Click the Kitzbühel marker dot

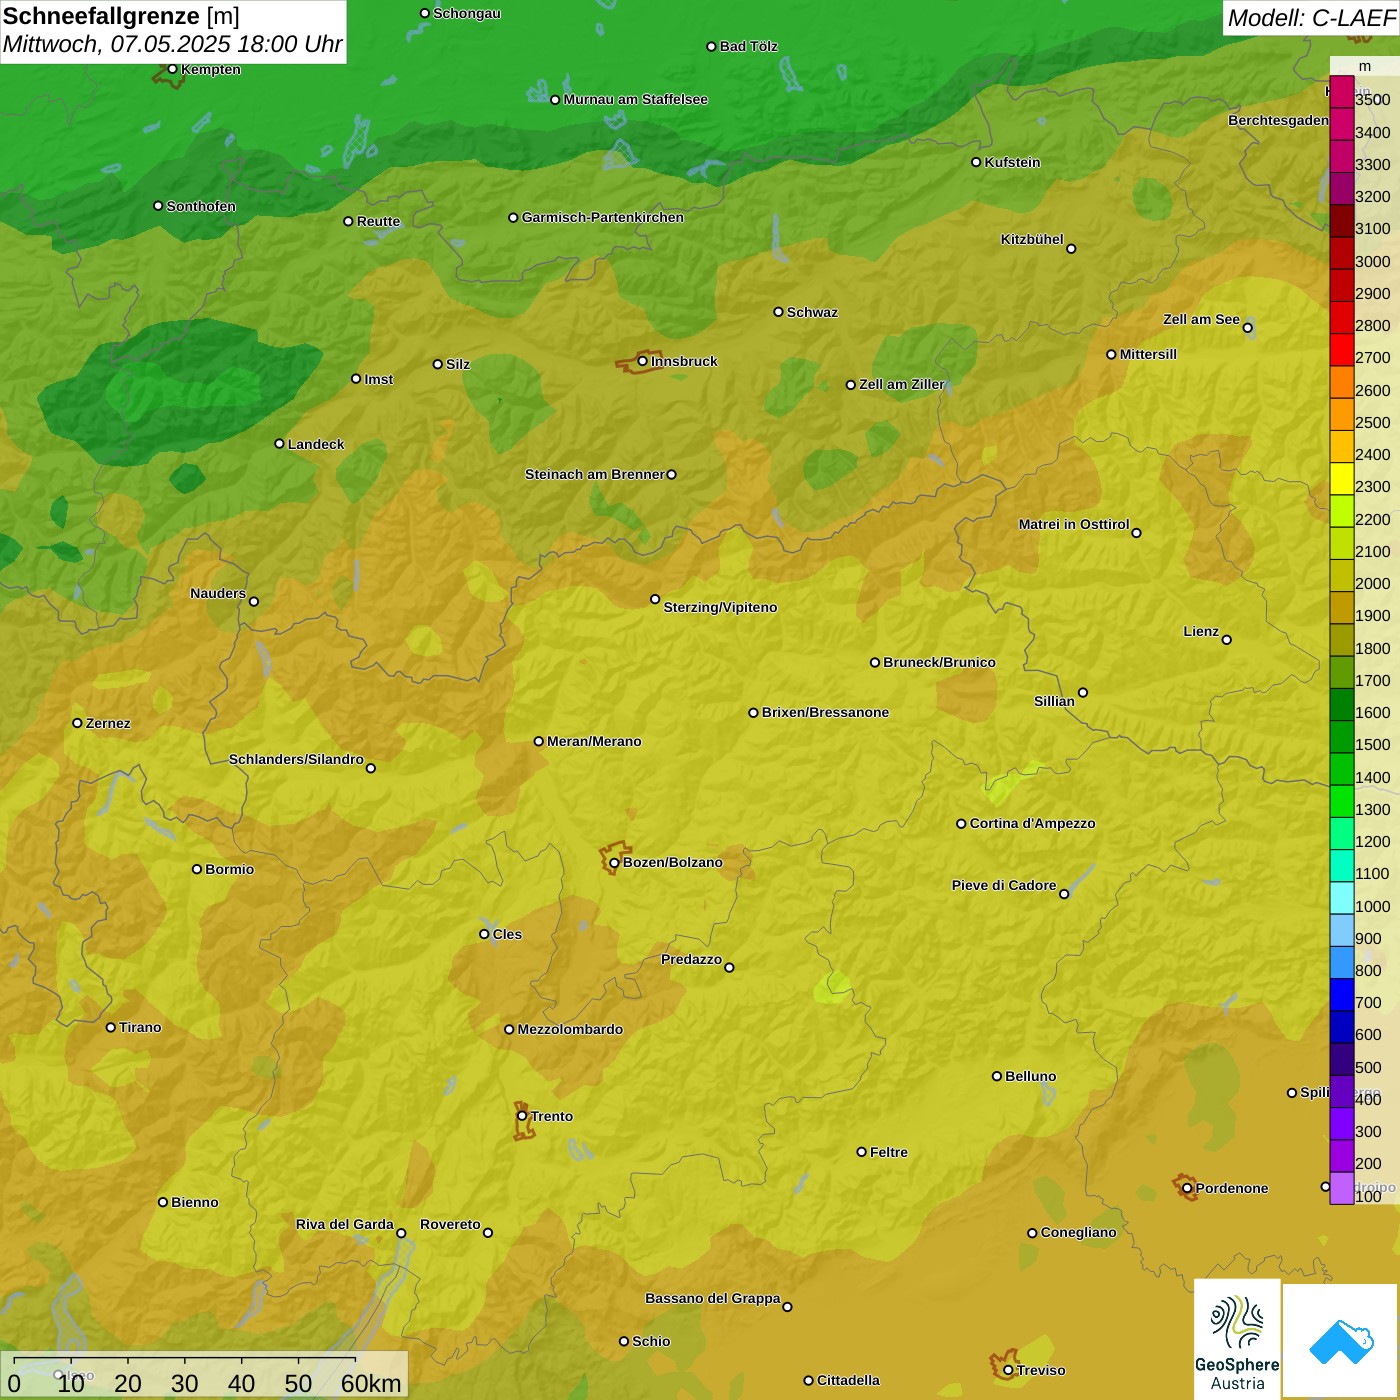pyautogui.click(x=1071, y=249)
